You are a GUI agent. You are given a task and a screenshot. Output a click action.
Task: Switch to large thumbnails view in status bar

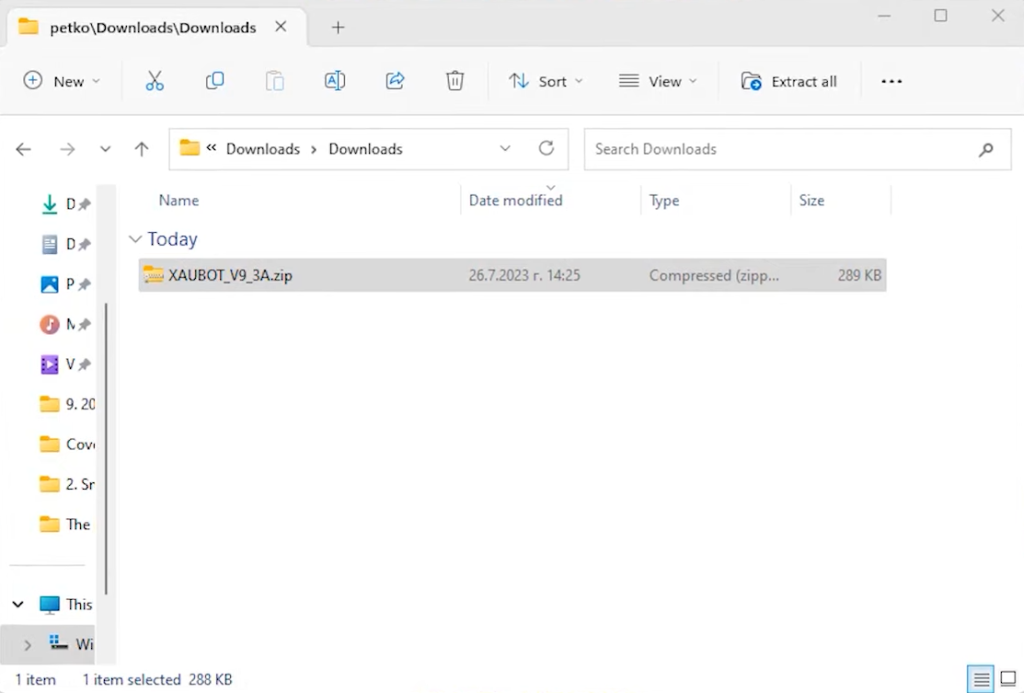(x=1008, y=679)
